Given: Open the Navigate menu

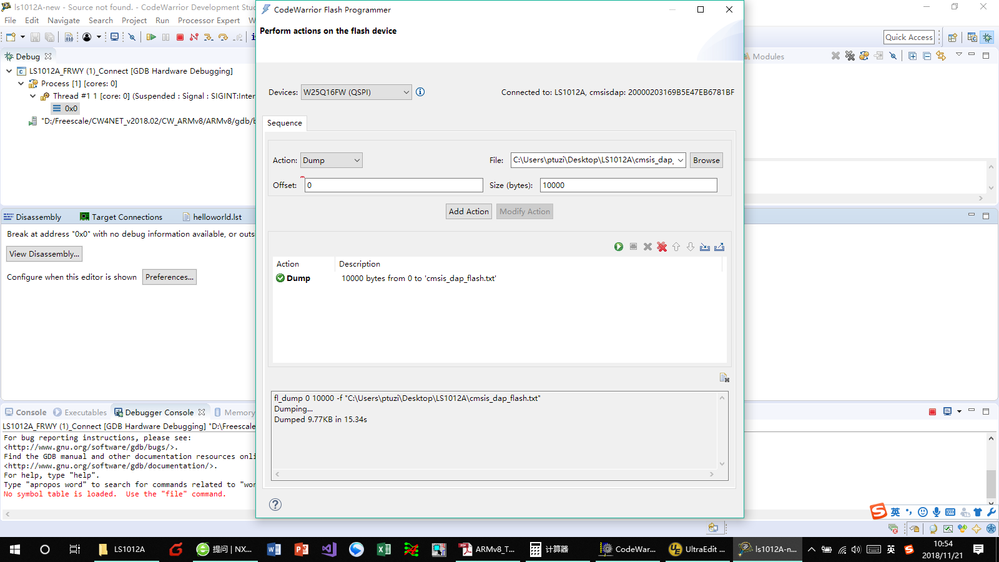Looking at the screenshot, I should point(64,20).
